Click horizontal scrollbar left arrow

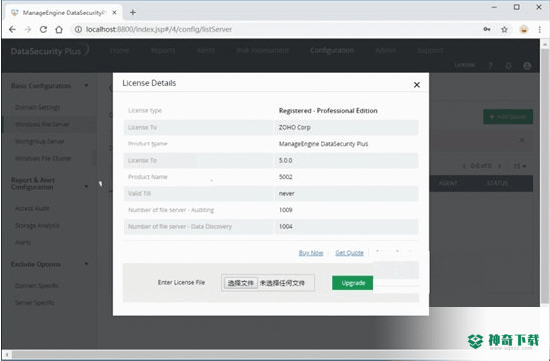pyautogui.click(x=7, y=355)
